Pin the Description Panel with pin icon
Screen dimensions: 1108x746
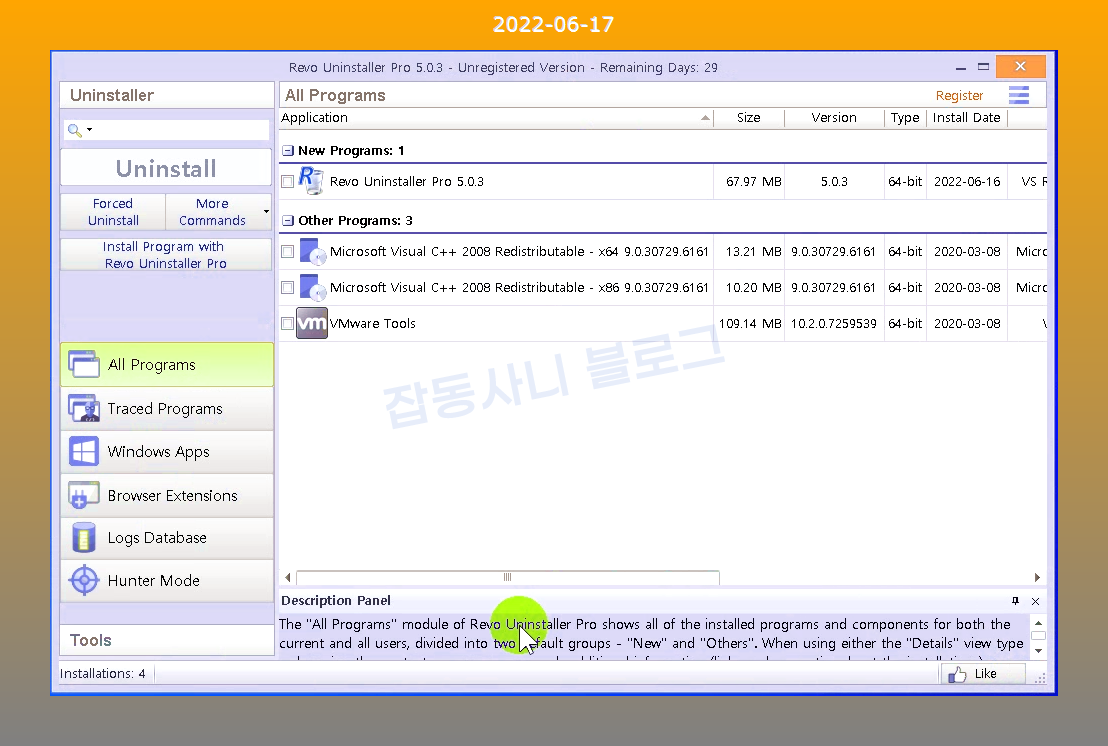(1015, 601)
